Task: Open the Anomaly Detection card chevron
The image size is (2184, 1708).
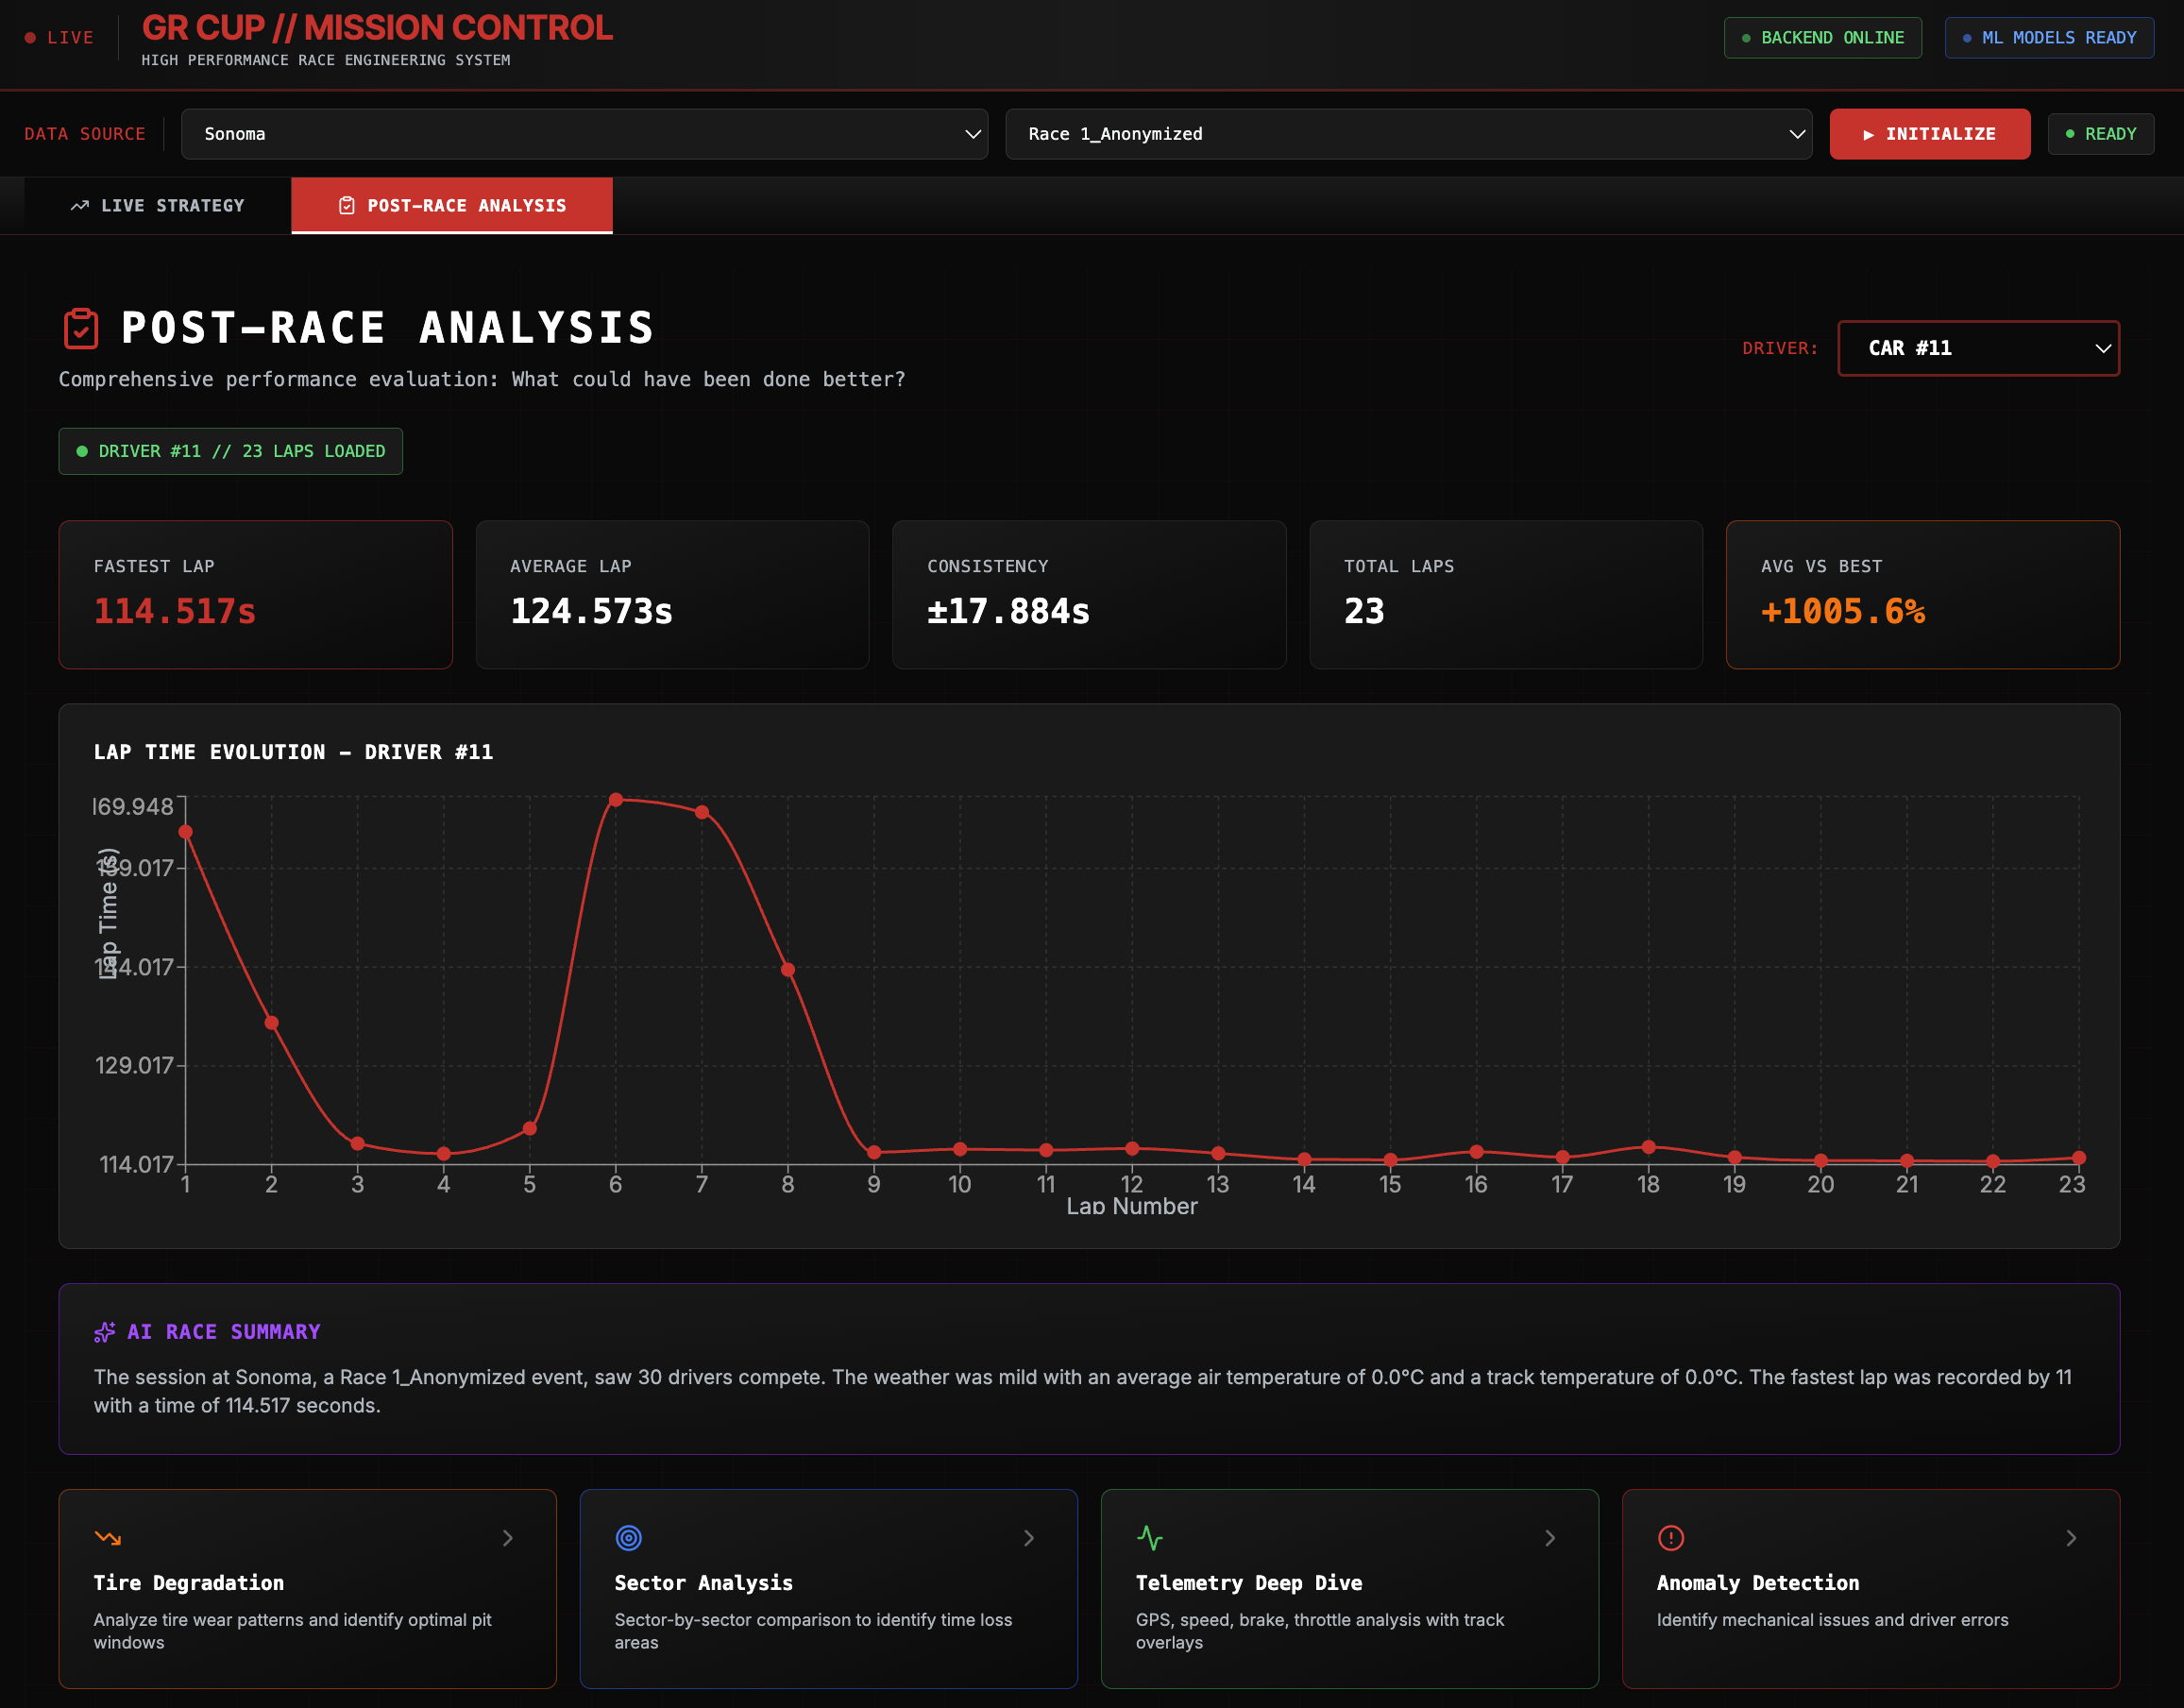Action: pyautogui.click(x=2071, y=1538)
